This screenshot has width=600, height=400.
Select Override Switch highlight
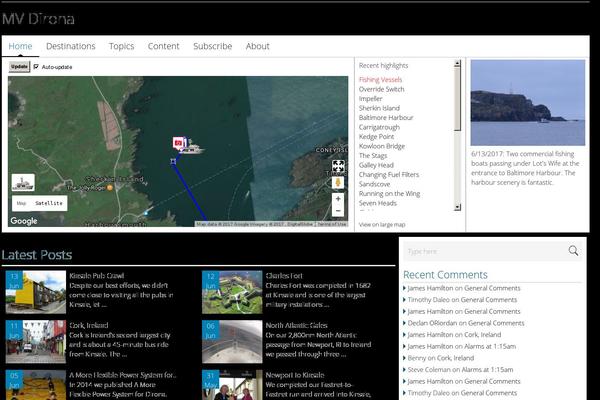point(382,89)
